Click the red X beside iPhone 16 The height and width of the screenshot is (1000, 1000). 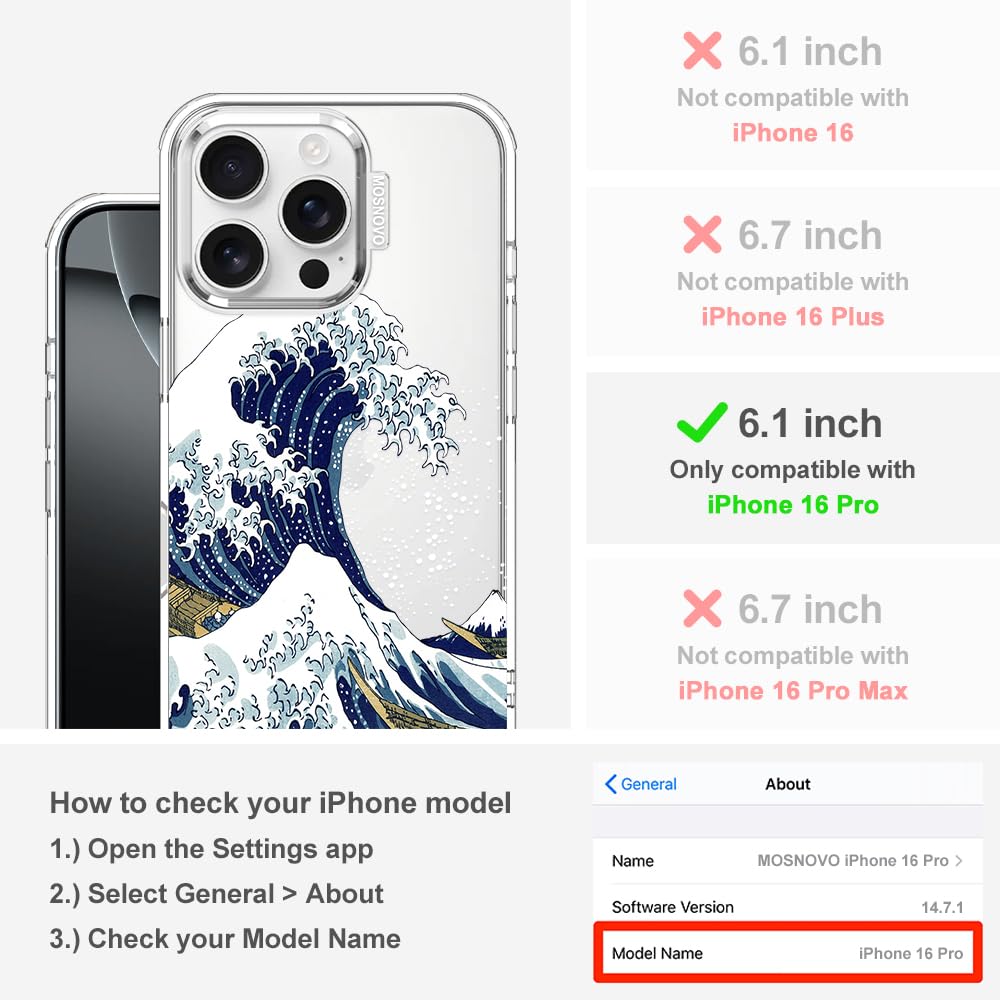[x=702, y=50]
